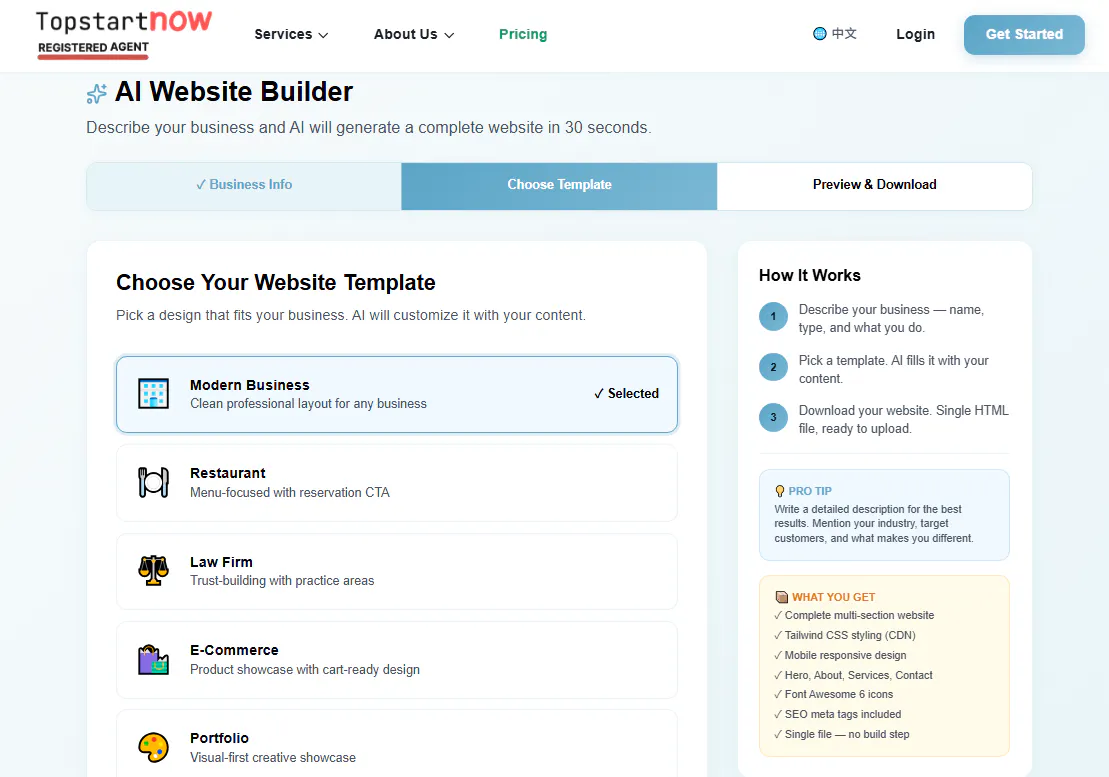Select the E-Commerce template card

coord(397,660)
